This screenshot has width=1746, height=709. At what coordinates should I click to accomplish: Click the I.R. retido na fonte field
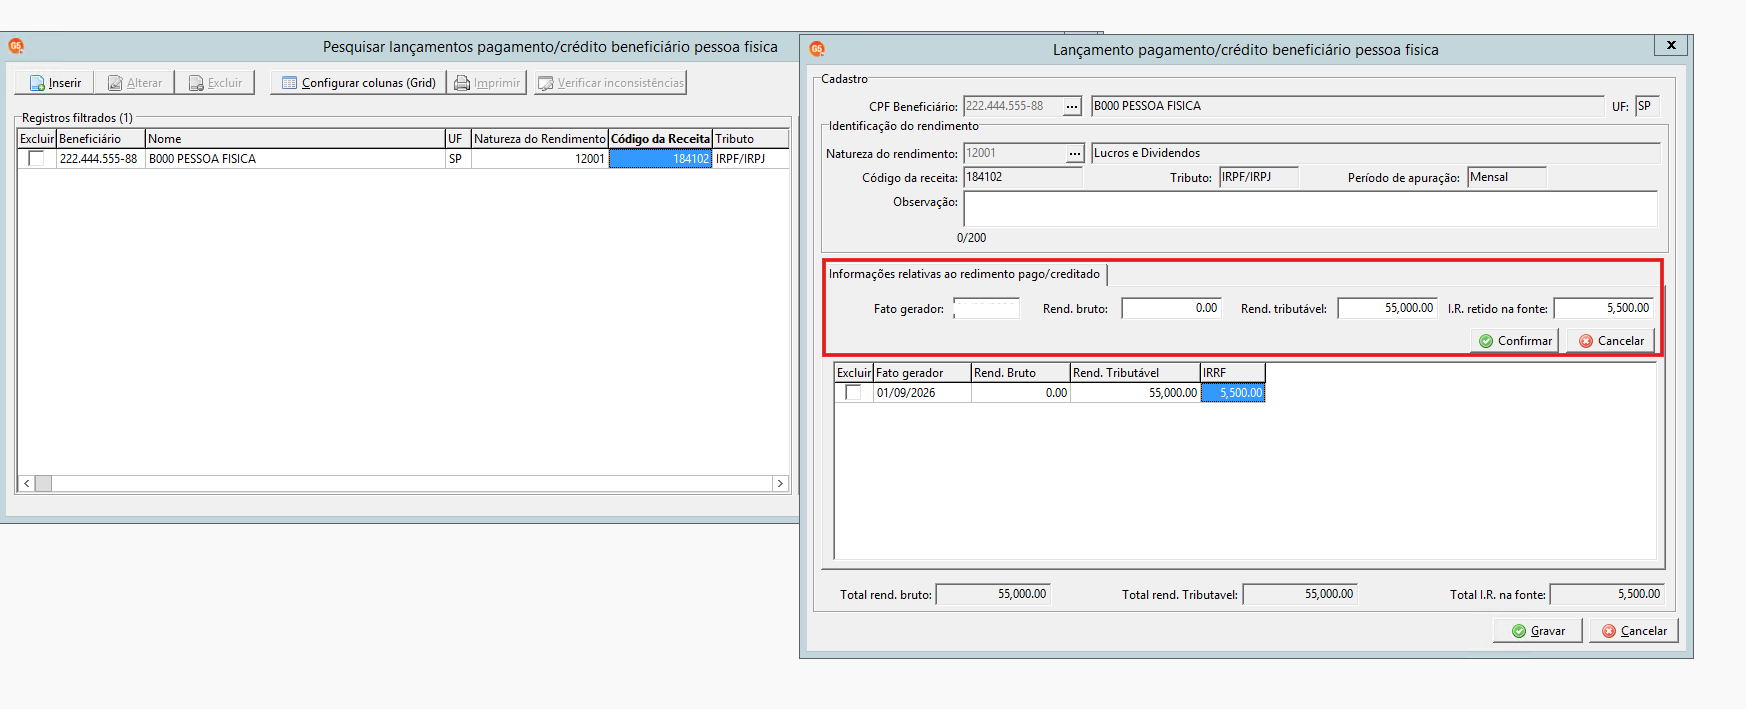pyautogui.click(x=1603, y=309)
